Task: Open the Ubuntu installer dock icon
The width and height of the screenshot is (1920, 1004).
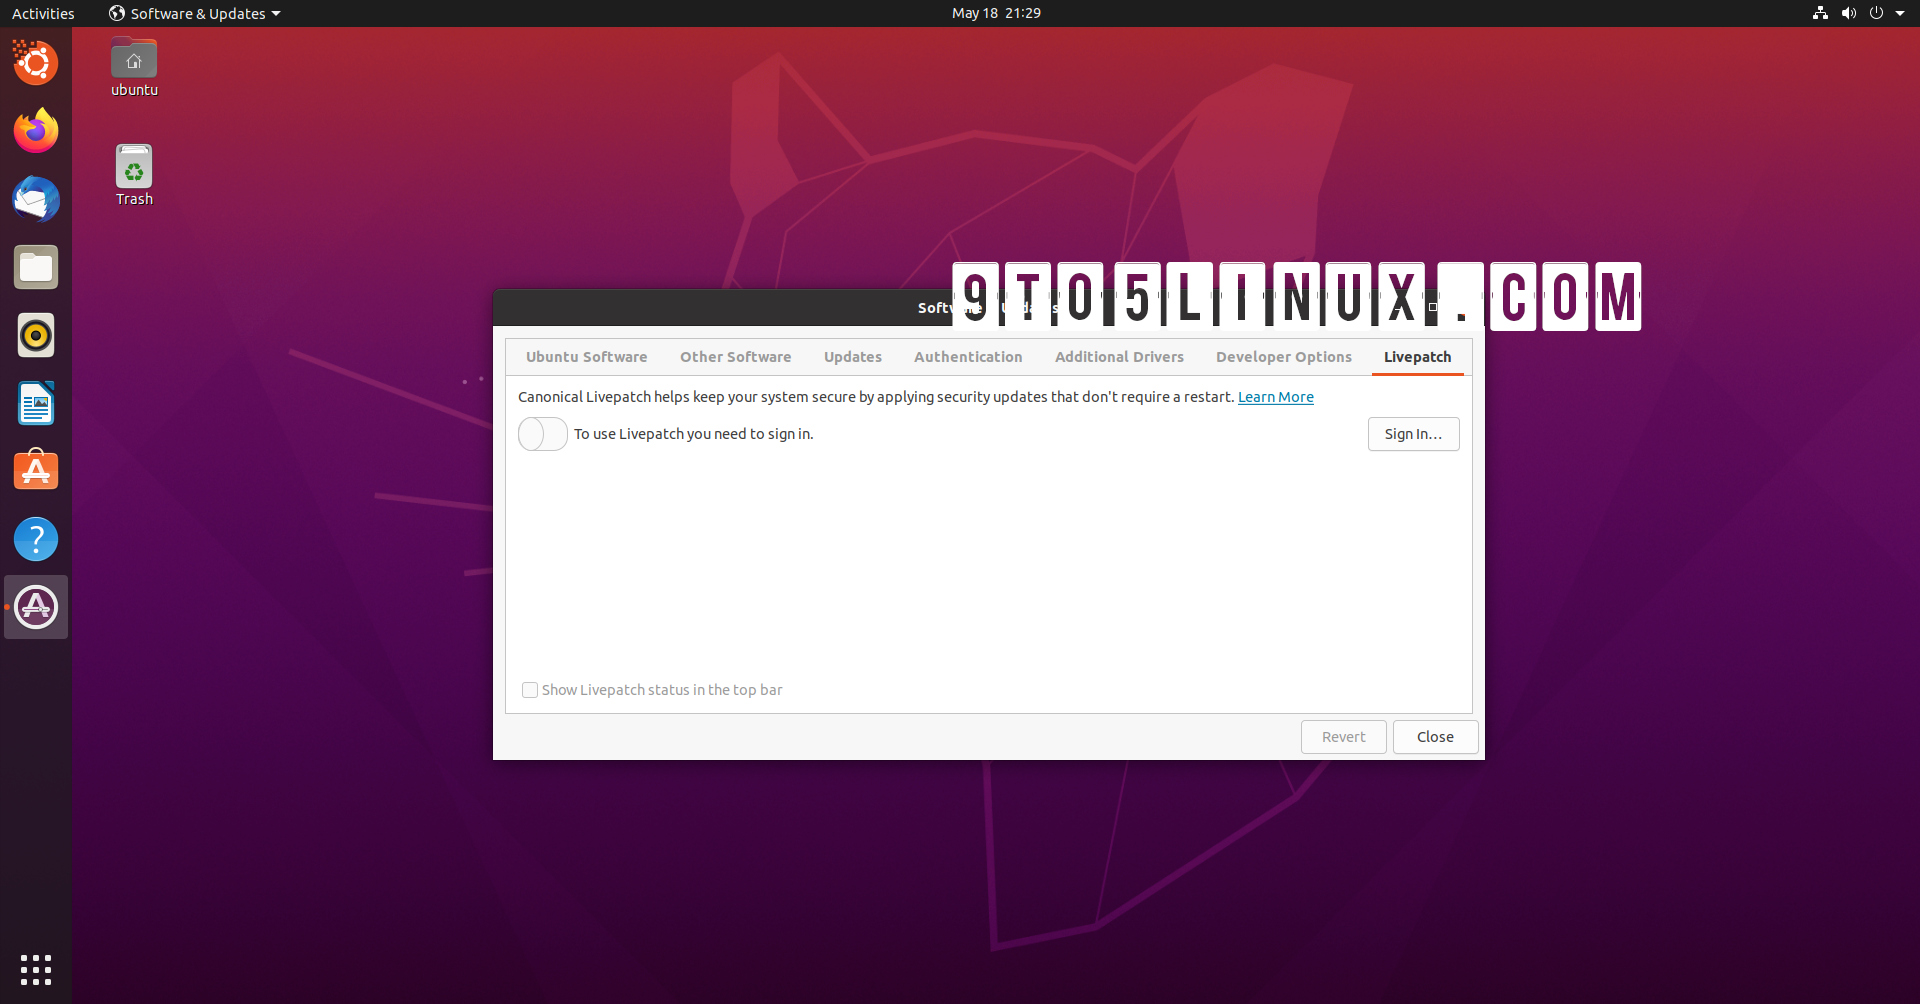Action: pyautogui.click(x=36, y=63)
